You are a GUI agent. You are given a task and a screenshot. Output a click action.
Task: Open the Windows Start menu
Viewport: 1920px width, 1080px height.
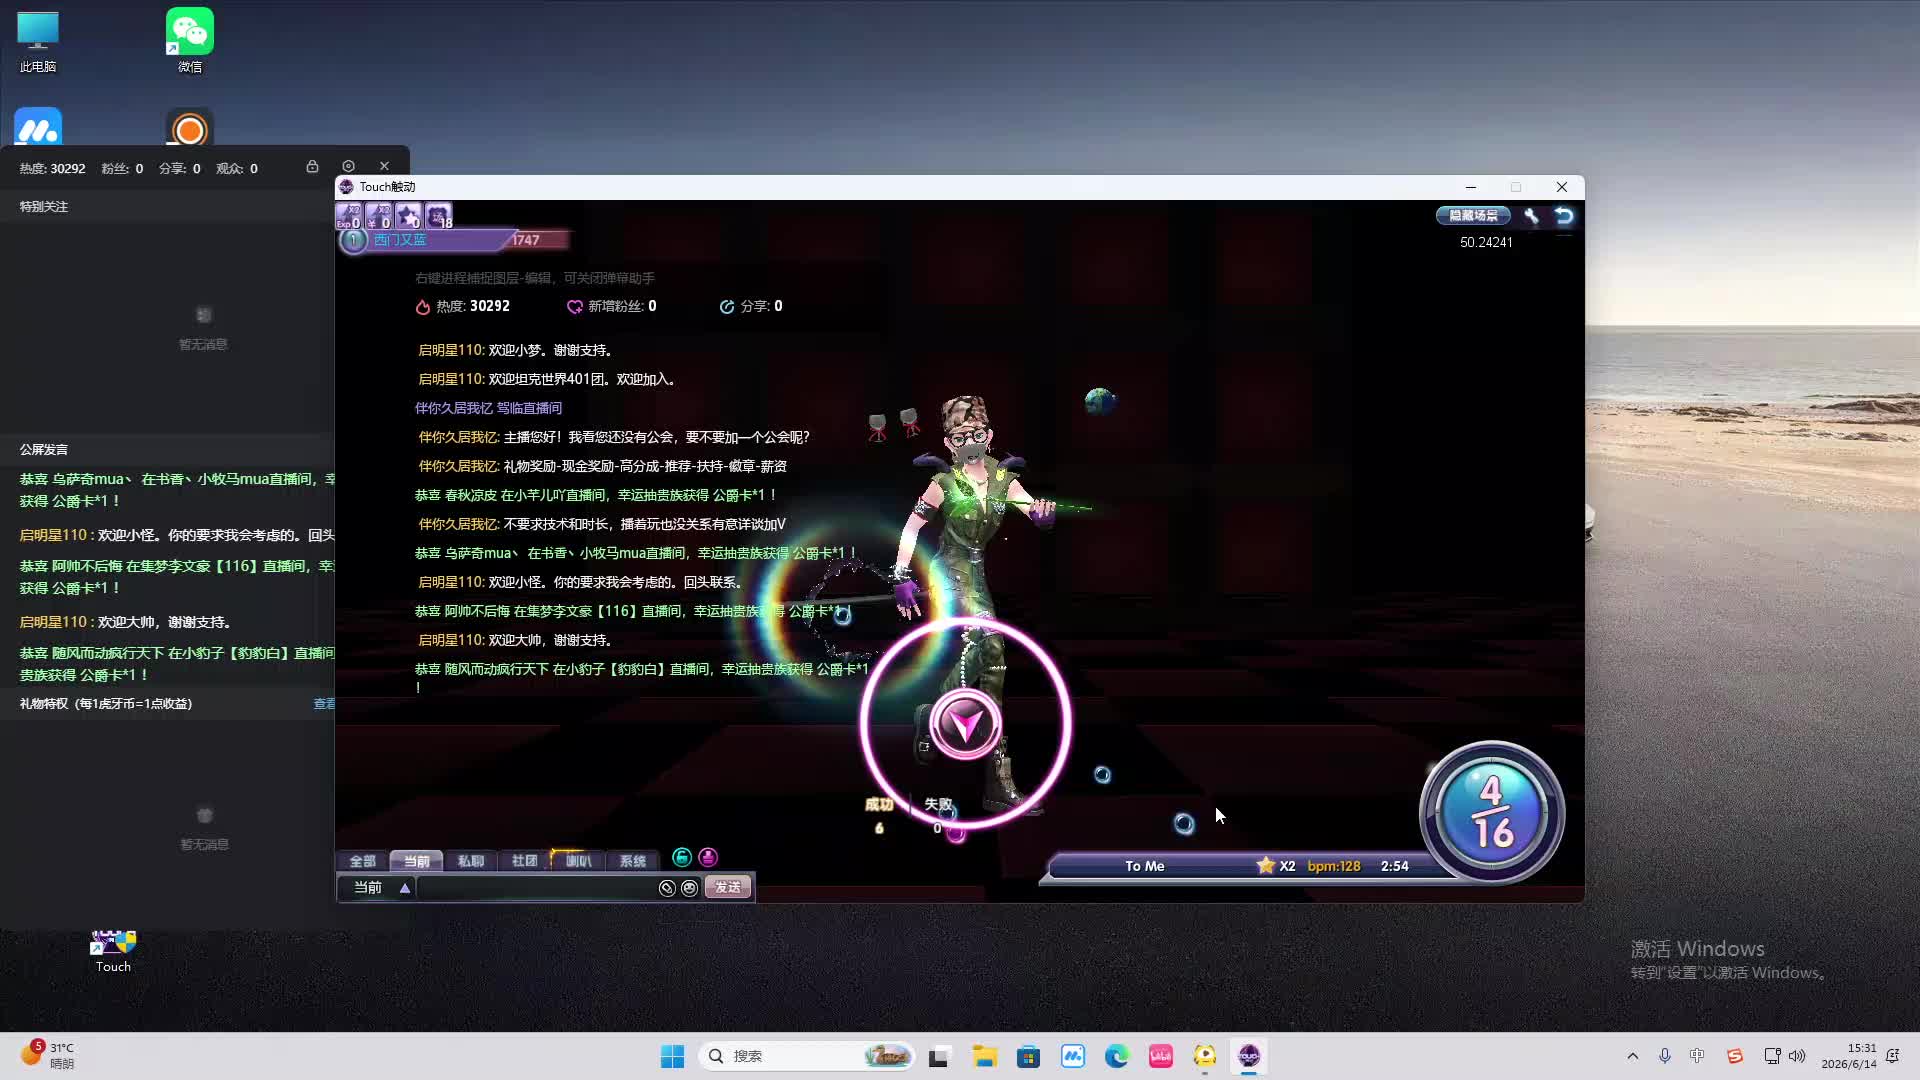point(672,1056)
